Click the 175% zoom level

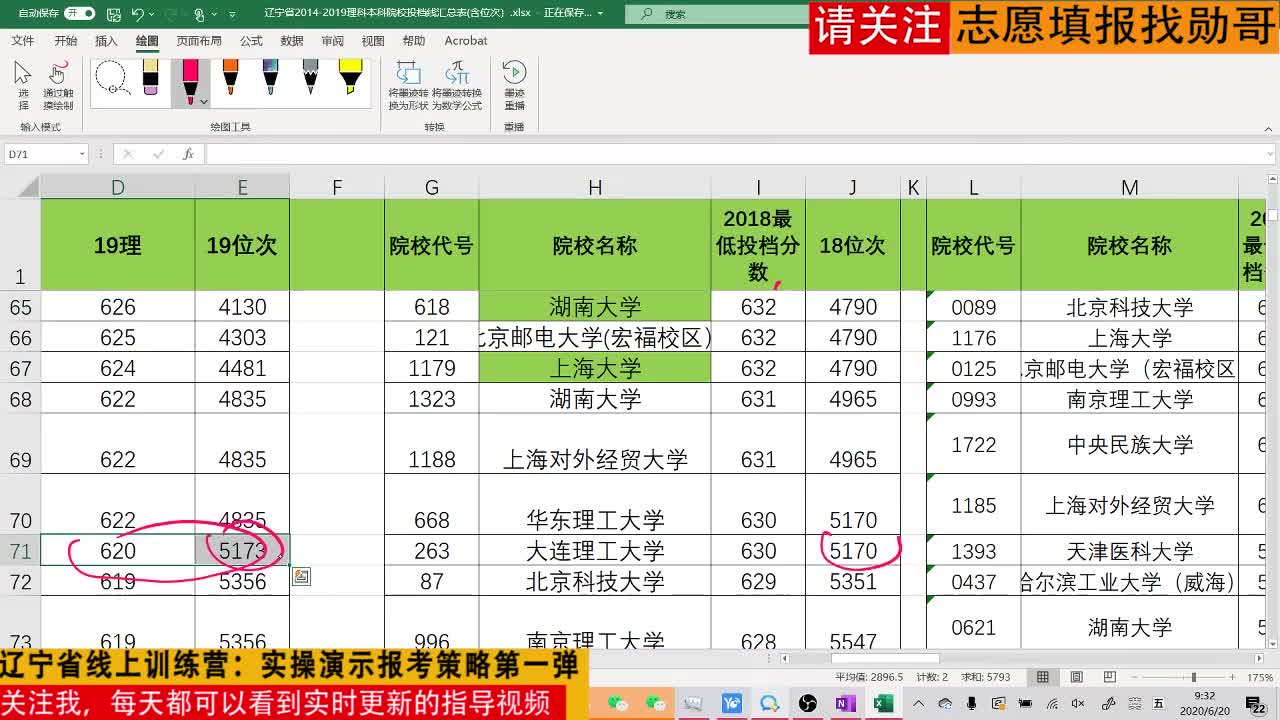1260,677
